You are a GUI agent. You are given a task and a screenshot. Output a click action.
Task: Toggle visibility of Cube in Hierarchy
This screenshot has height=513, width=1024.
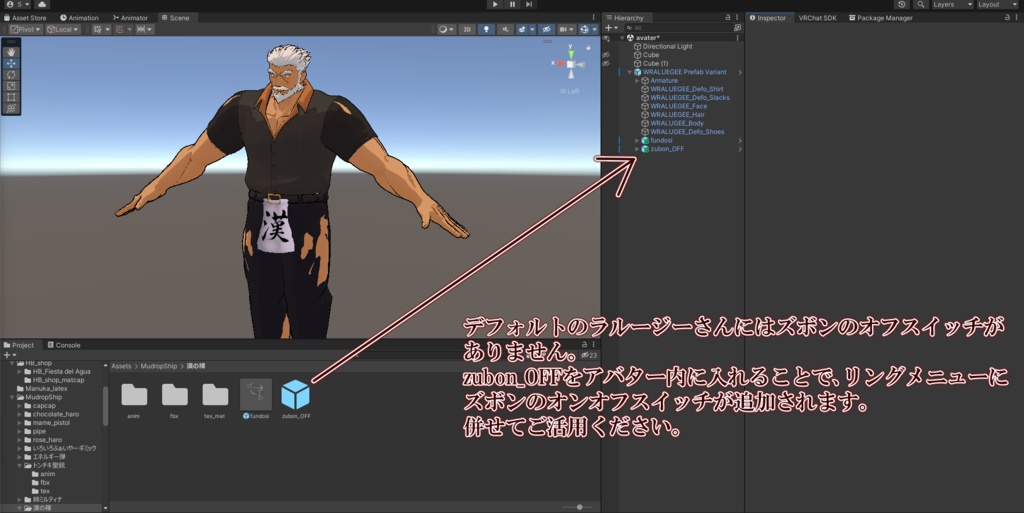click(x=605, y=55)
